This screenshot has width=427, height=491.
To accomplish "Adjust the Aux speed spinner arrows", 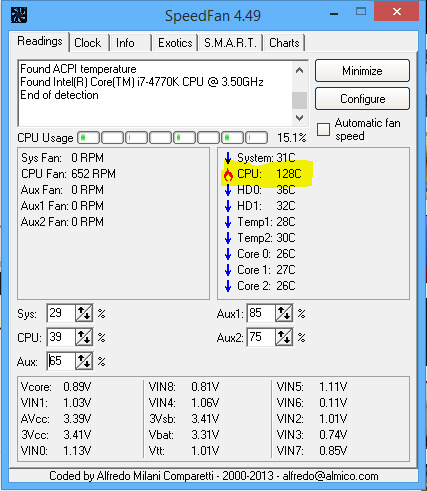I will (x=84, y=361).
